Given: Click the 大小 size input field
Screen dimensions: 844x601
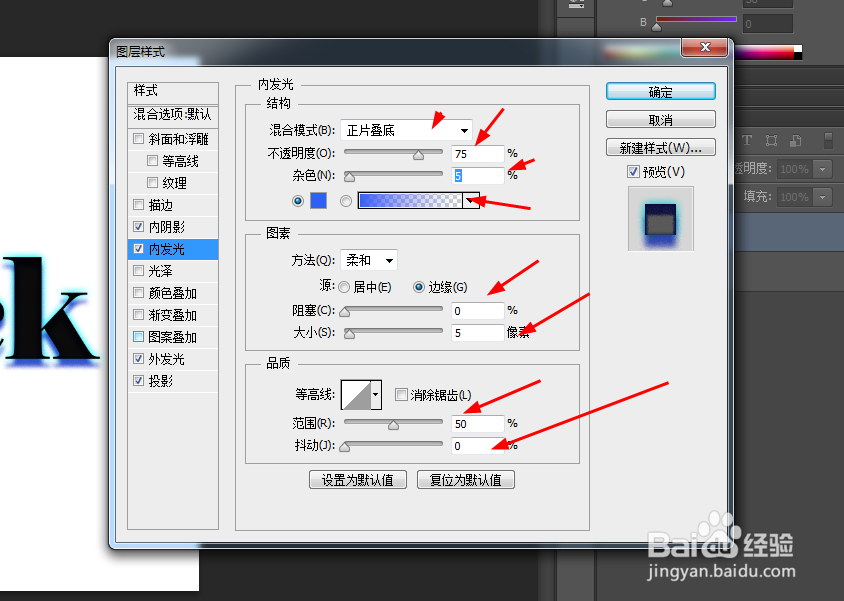Looking at the screenshot, I should [x=477, y=331].
